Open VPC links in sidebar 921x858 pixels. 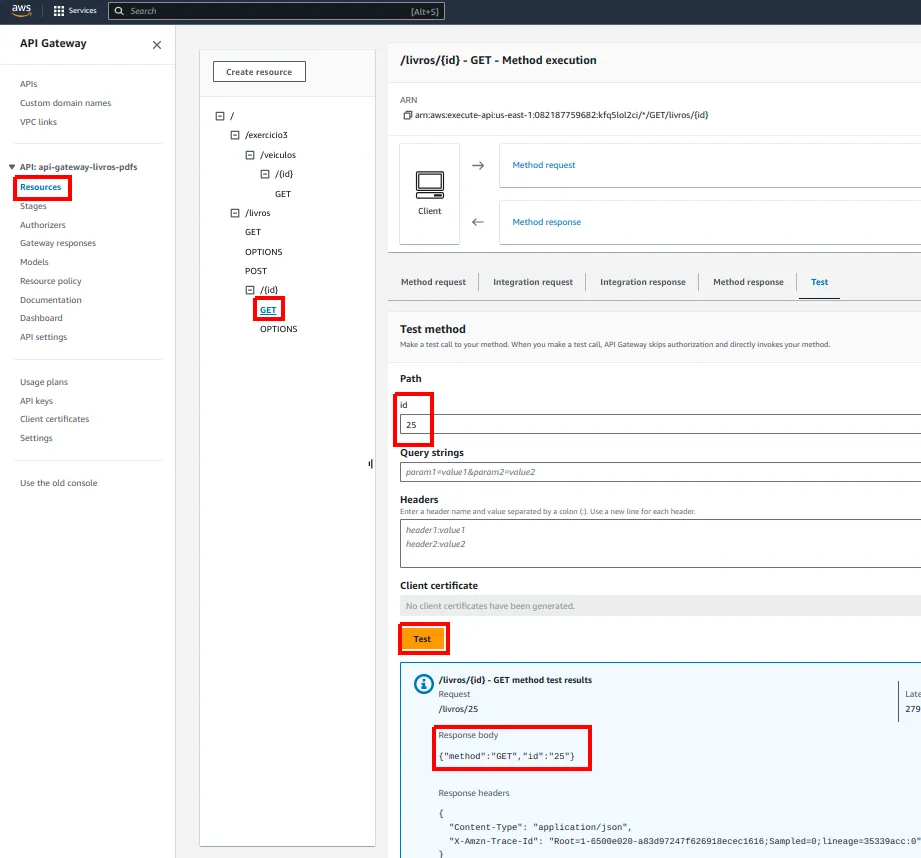click(x=38, y=122)
